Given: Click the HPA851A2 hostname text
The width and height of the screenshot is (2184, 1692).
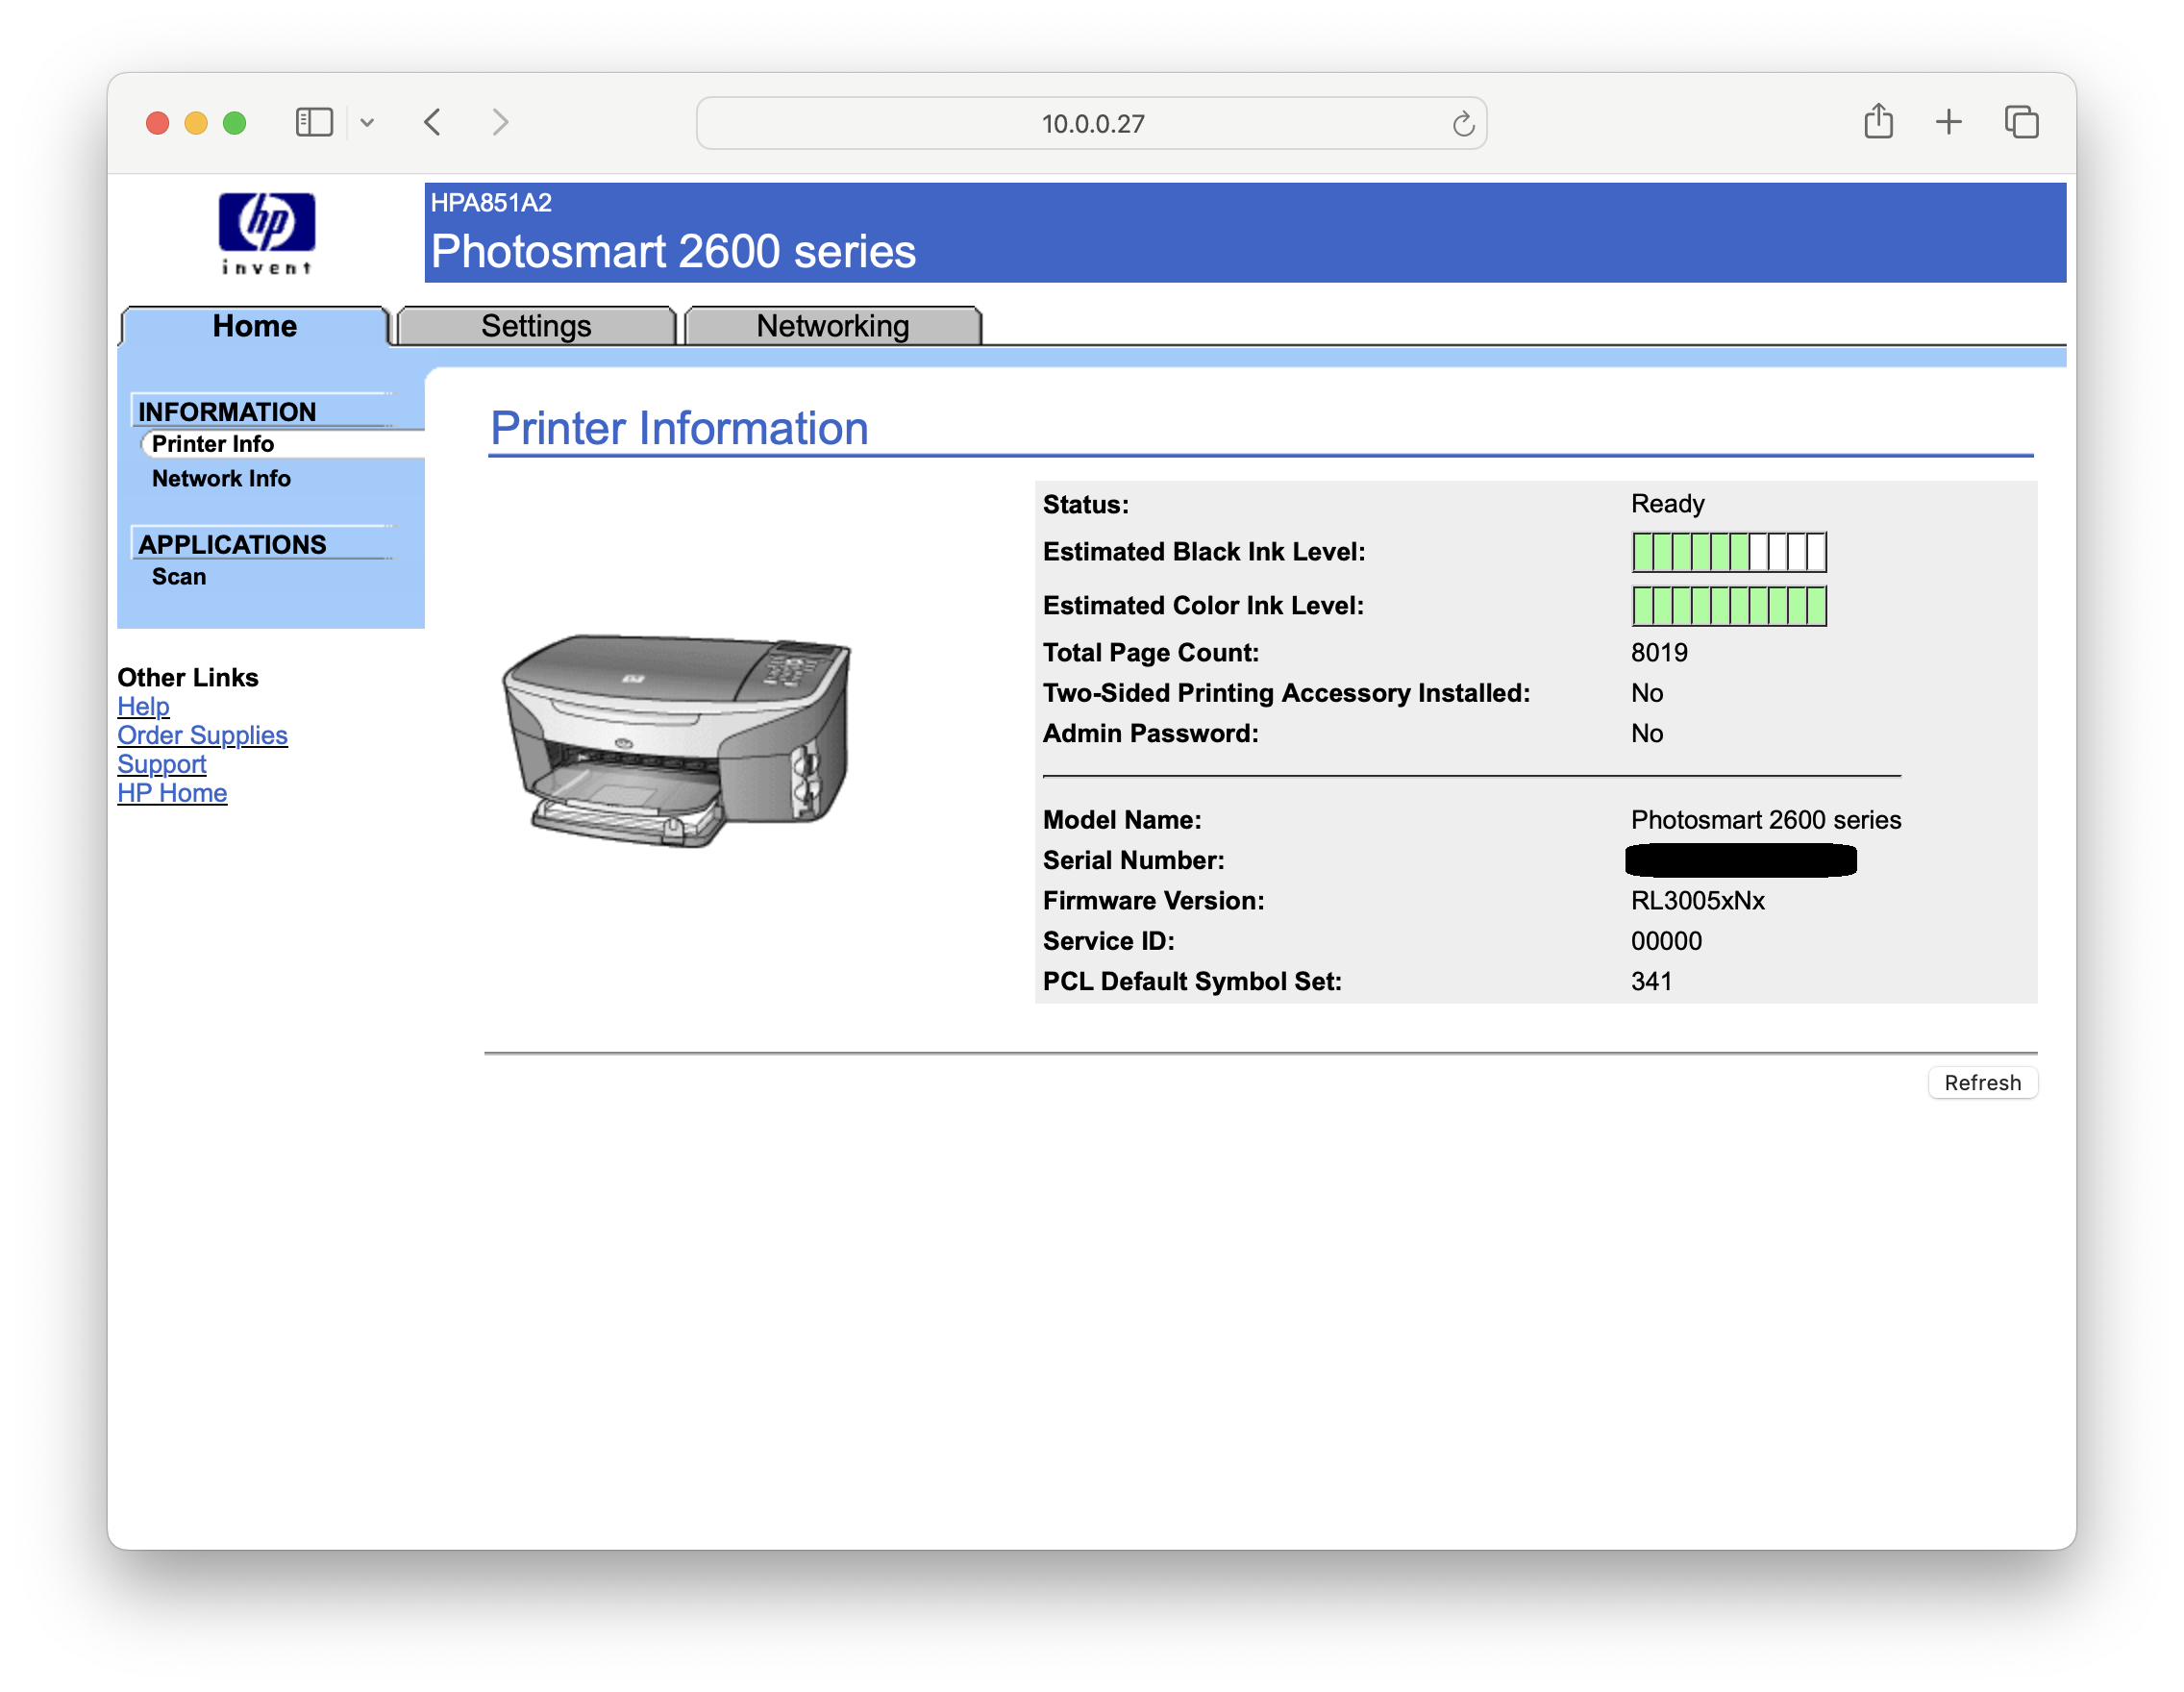Looking at the screenshot, I should (x=491, y=203).
